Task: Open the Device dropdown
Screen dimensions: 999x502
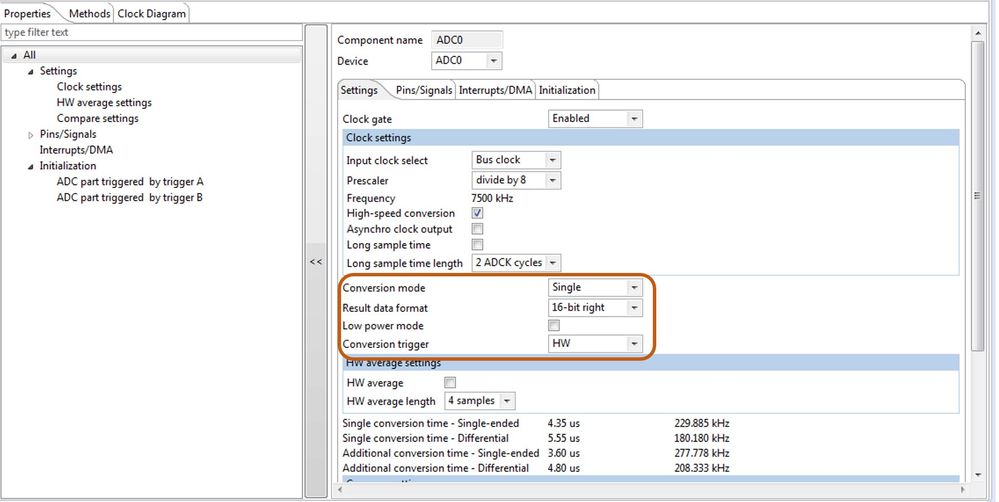Action: pyautogui.click(x=494, y=61)
